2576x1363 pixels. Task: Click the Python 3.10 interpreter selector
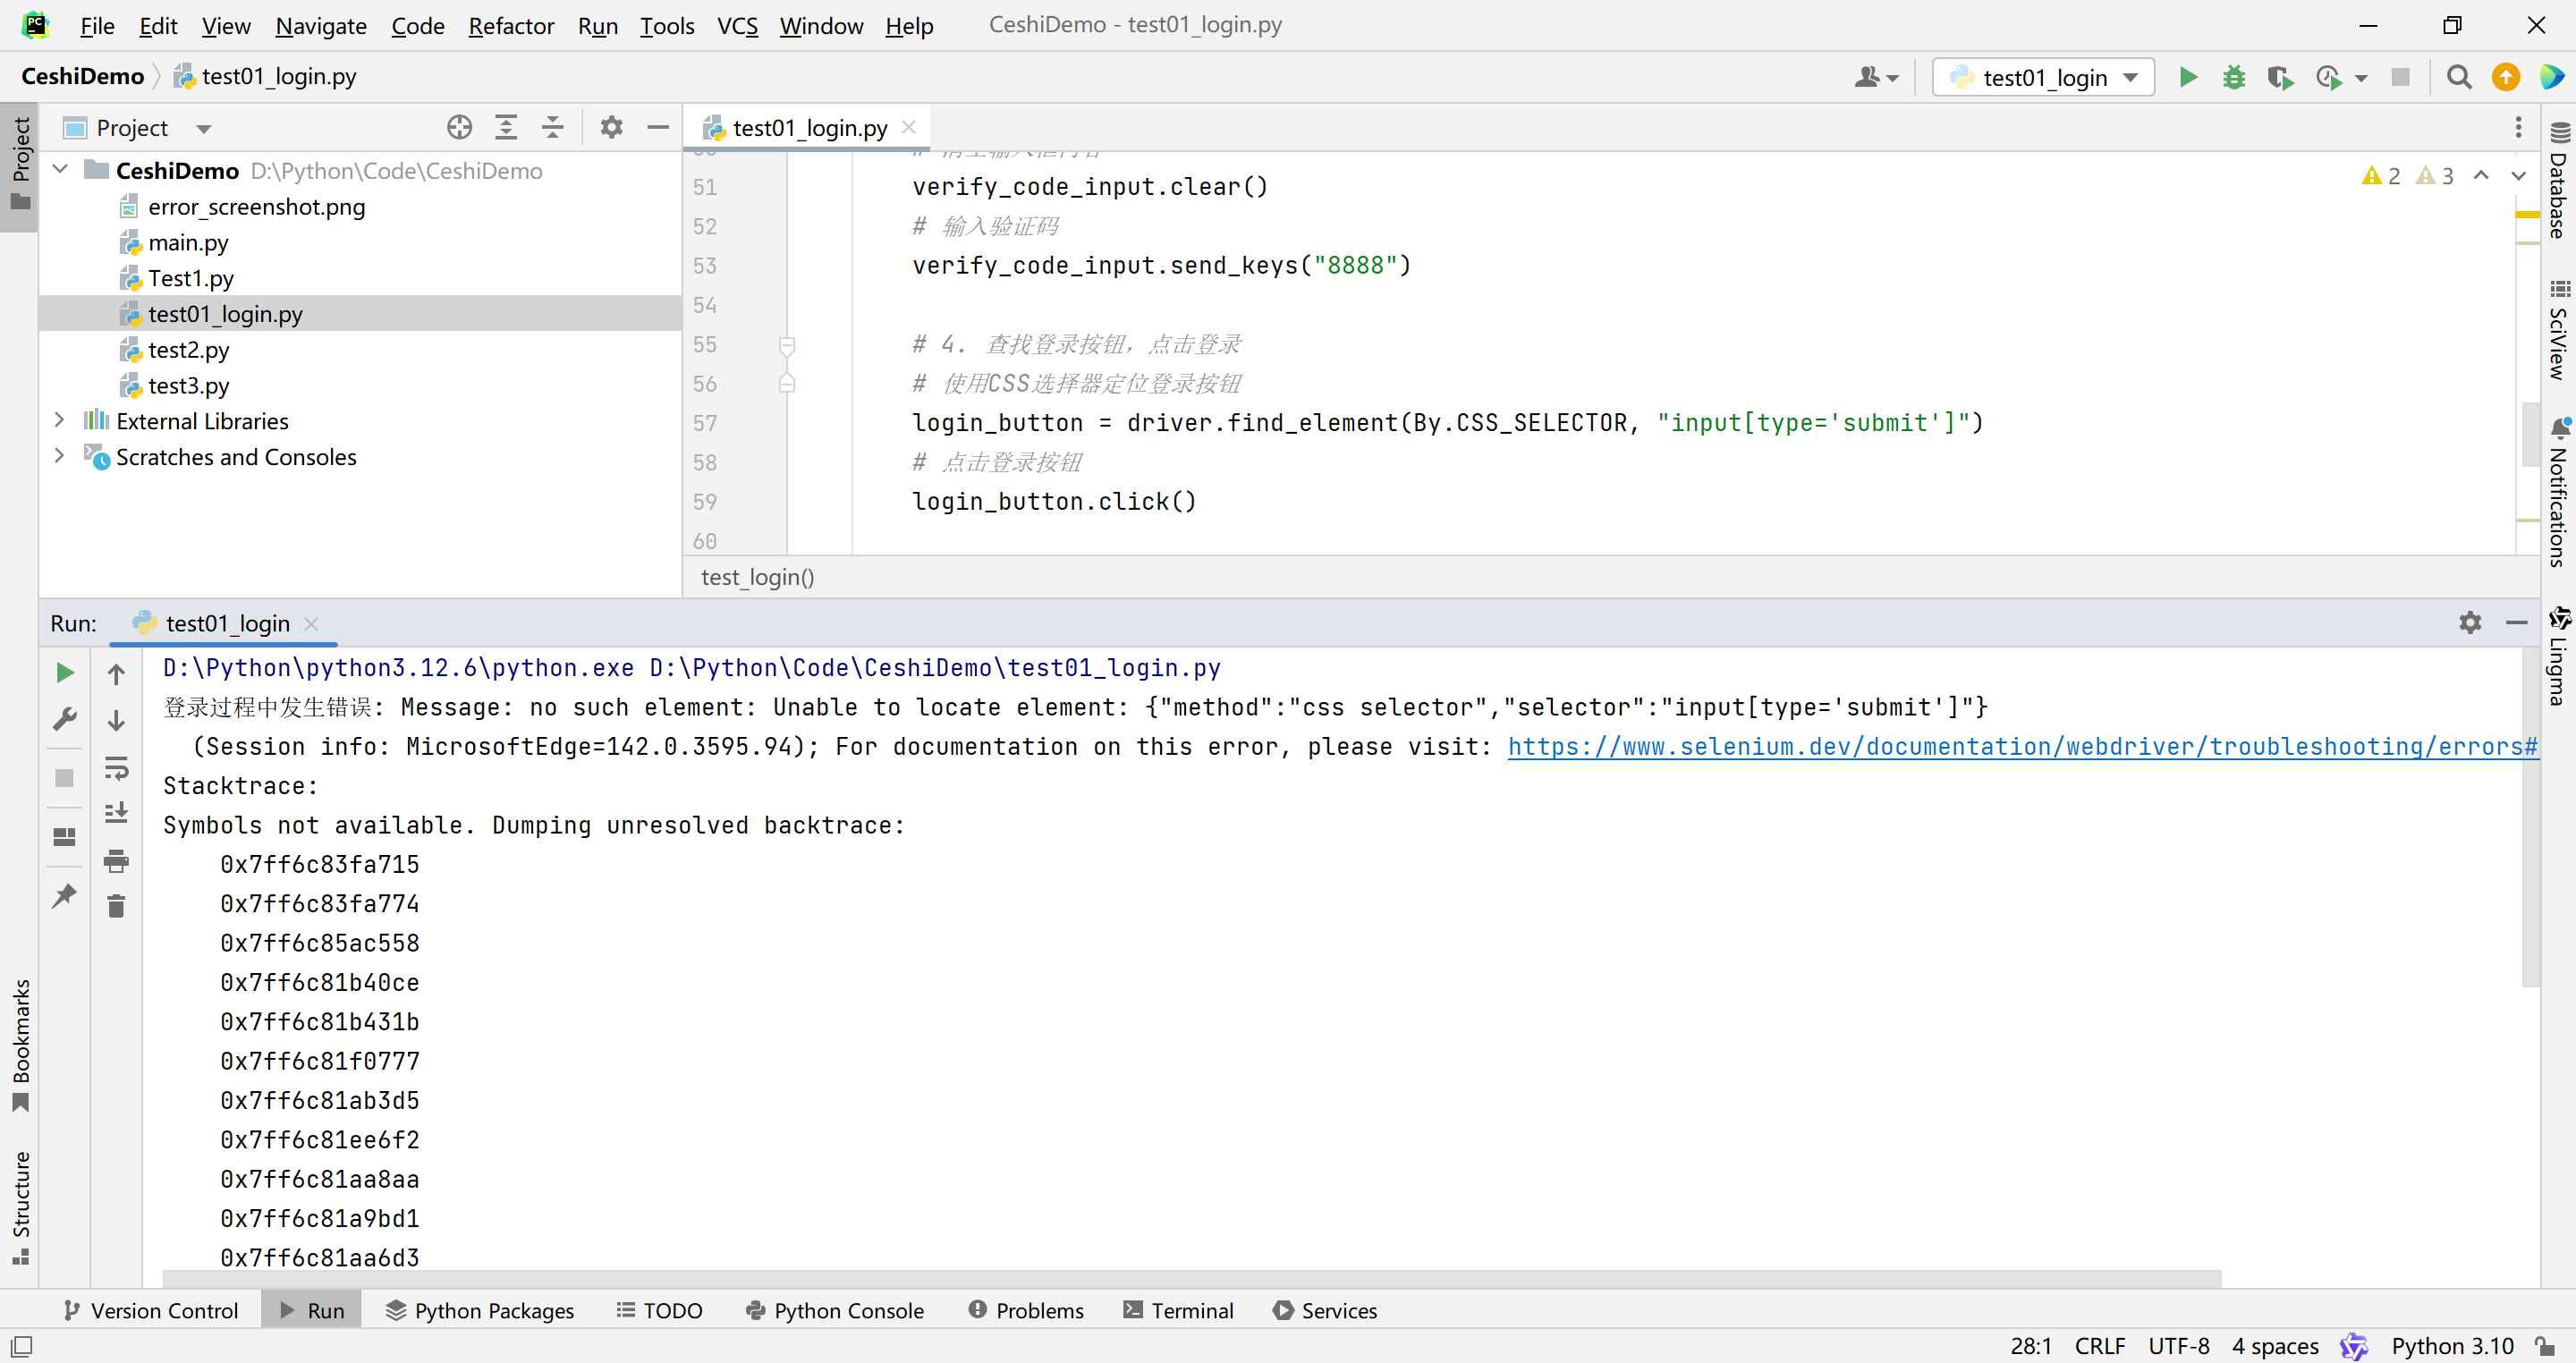click(2452, 1346)
